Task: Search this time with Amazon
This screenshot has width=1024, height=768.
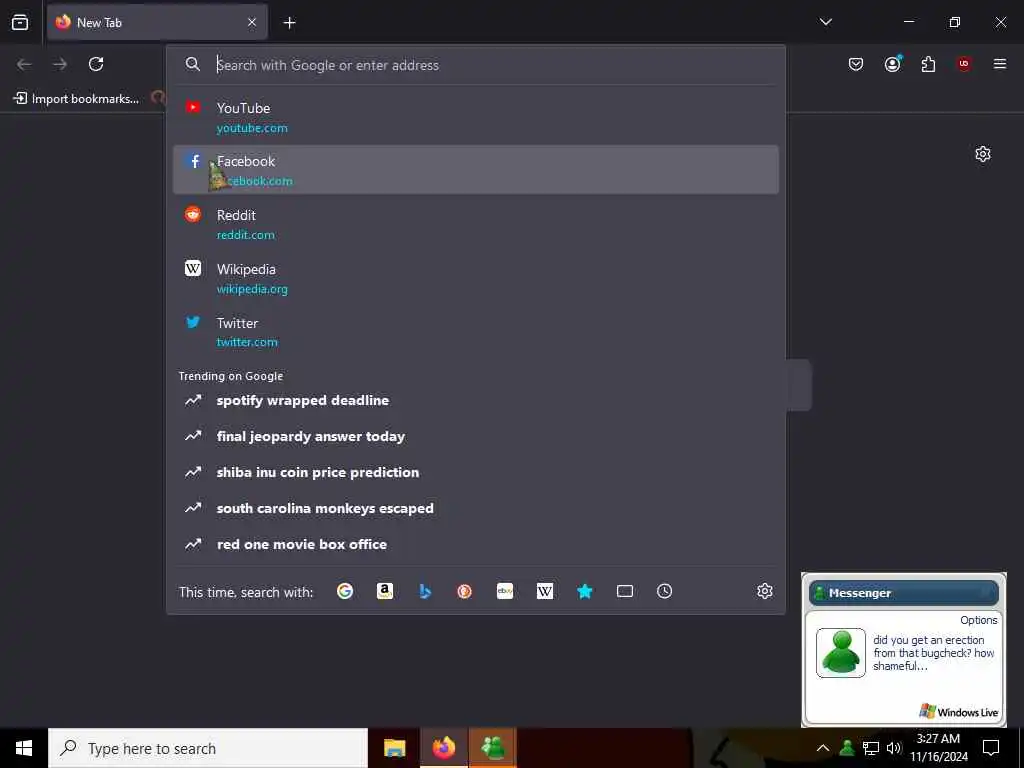Action: pos(385,591)
